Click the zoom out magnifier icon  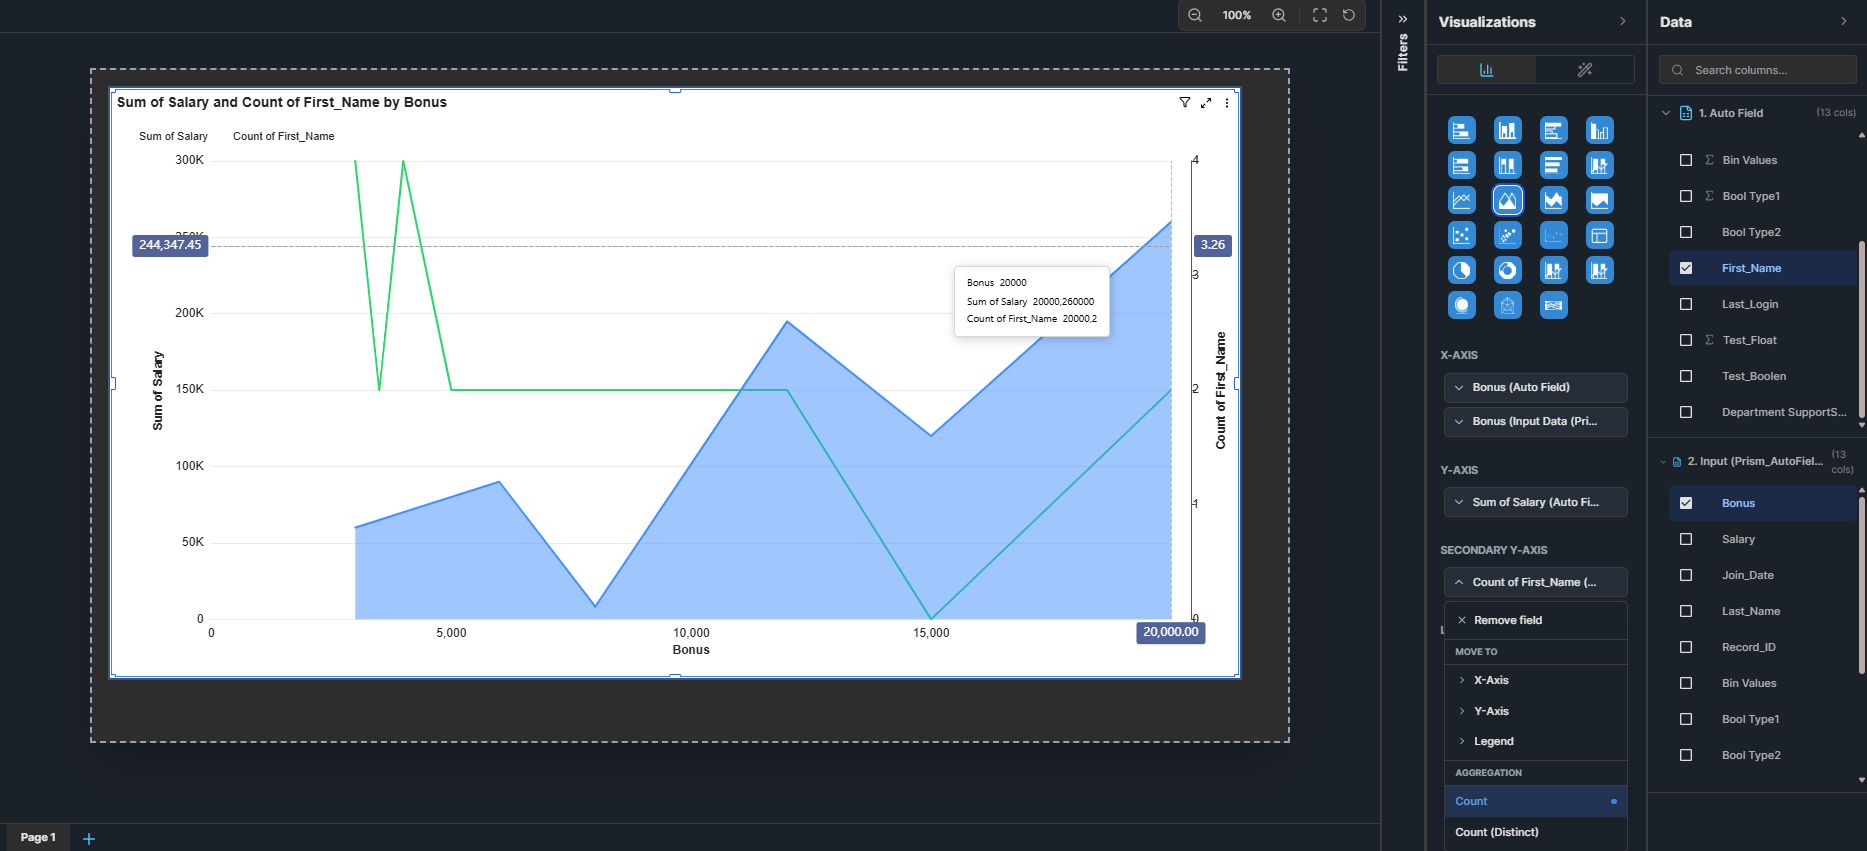pos(1195,15)
